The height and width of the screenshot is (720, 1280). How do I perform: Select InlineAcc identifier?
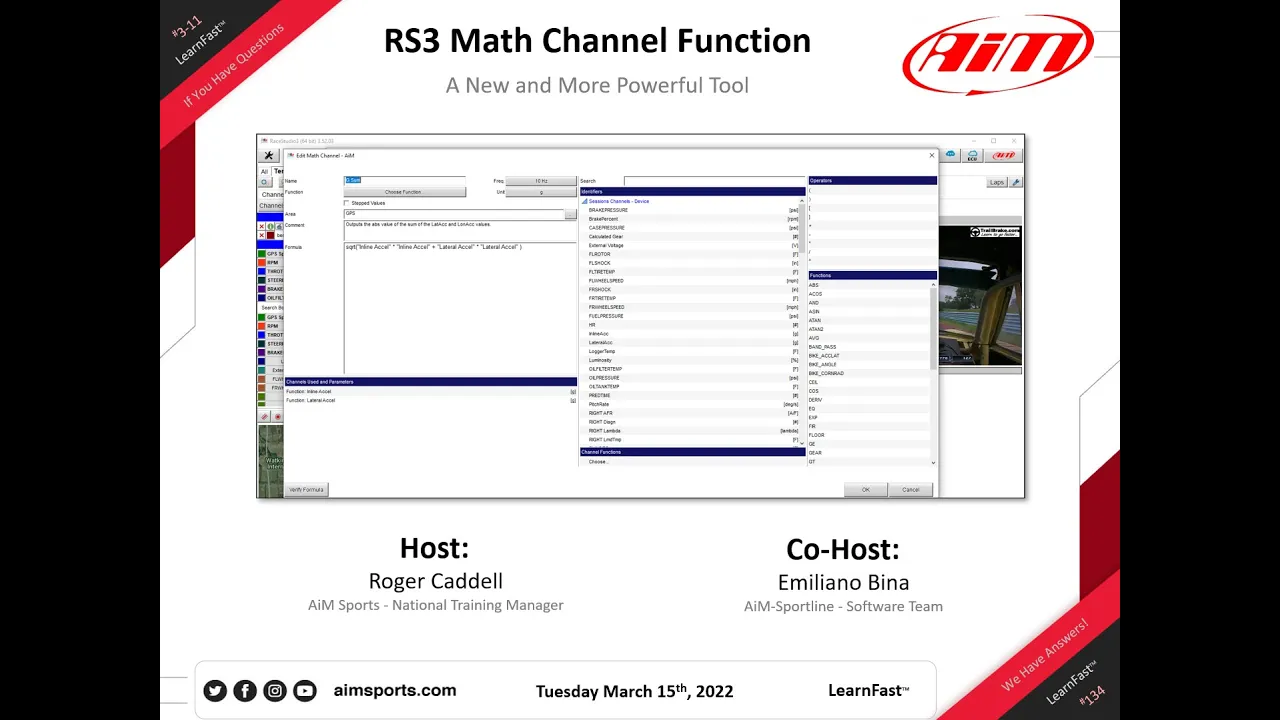click(x=692, y=334)
